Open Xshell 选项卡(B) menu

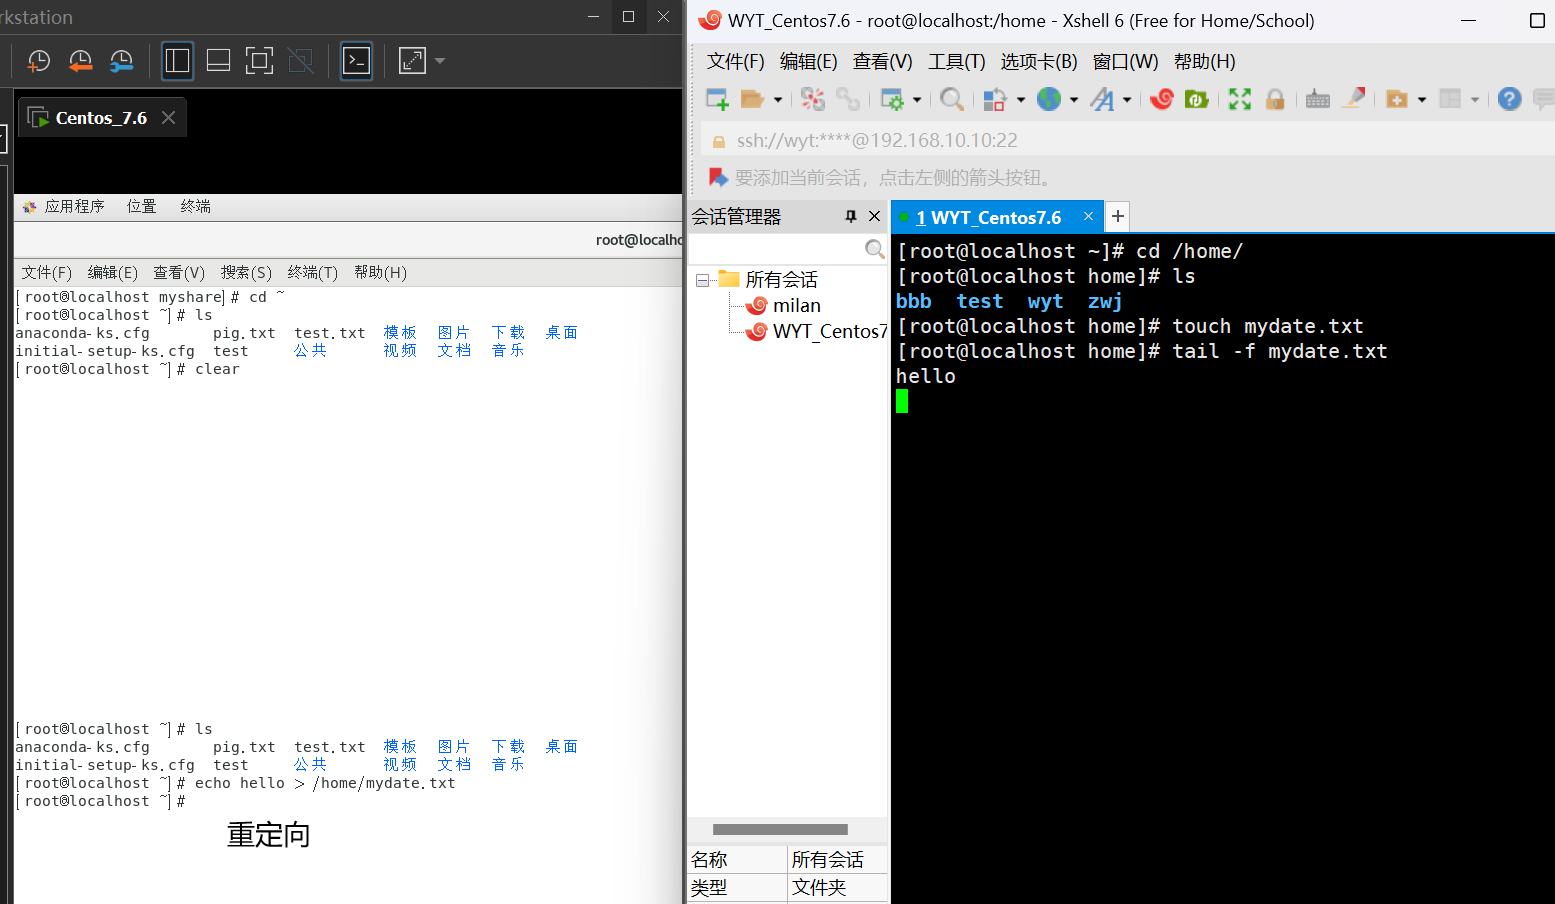1039,62
